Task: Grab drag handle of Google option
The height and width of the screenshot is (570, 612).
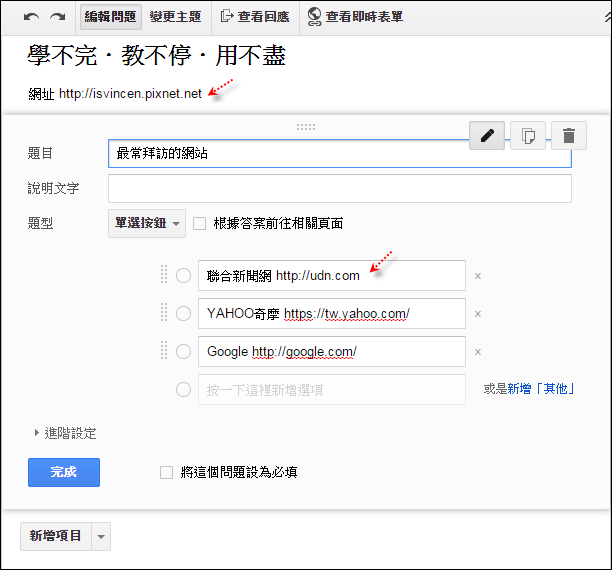Action: [164, 350]
